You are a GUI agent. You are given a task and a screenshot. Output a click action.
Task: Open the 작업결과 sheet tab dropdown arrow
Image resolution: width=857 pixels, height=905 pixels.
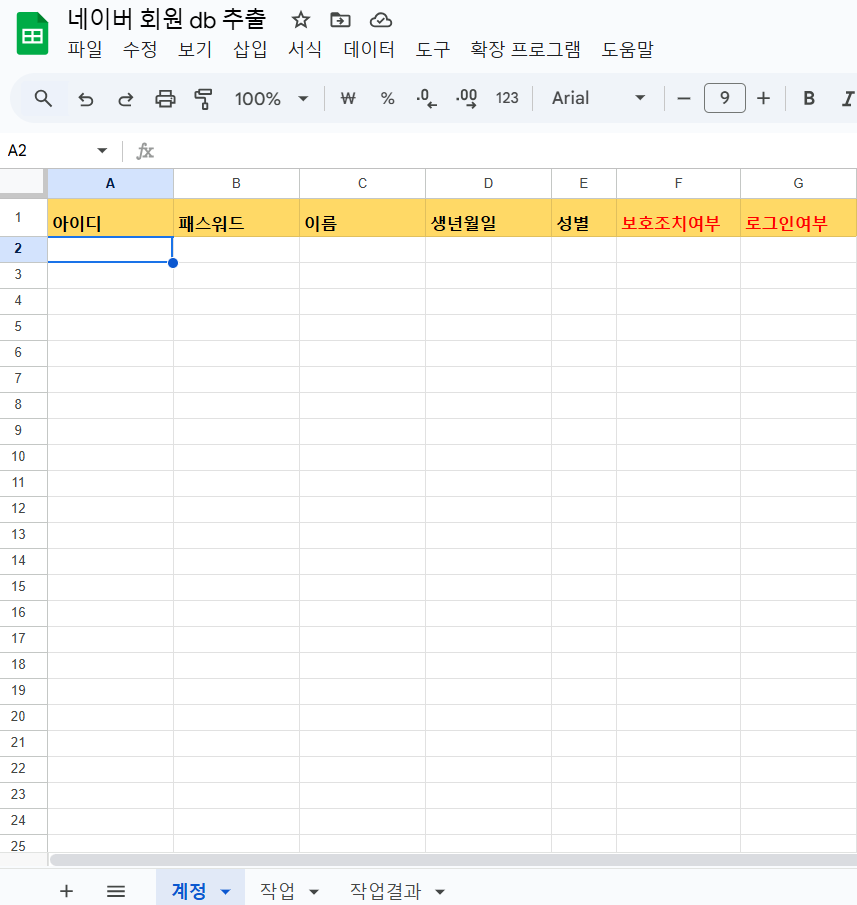tap(440, 892)
